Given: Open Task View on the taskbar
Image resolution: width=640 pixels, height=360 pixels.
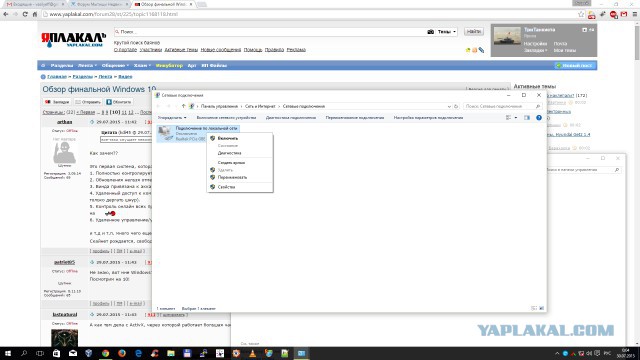Looking at the screenshot, I should point(40,353).
